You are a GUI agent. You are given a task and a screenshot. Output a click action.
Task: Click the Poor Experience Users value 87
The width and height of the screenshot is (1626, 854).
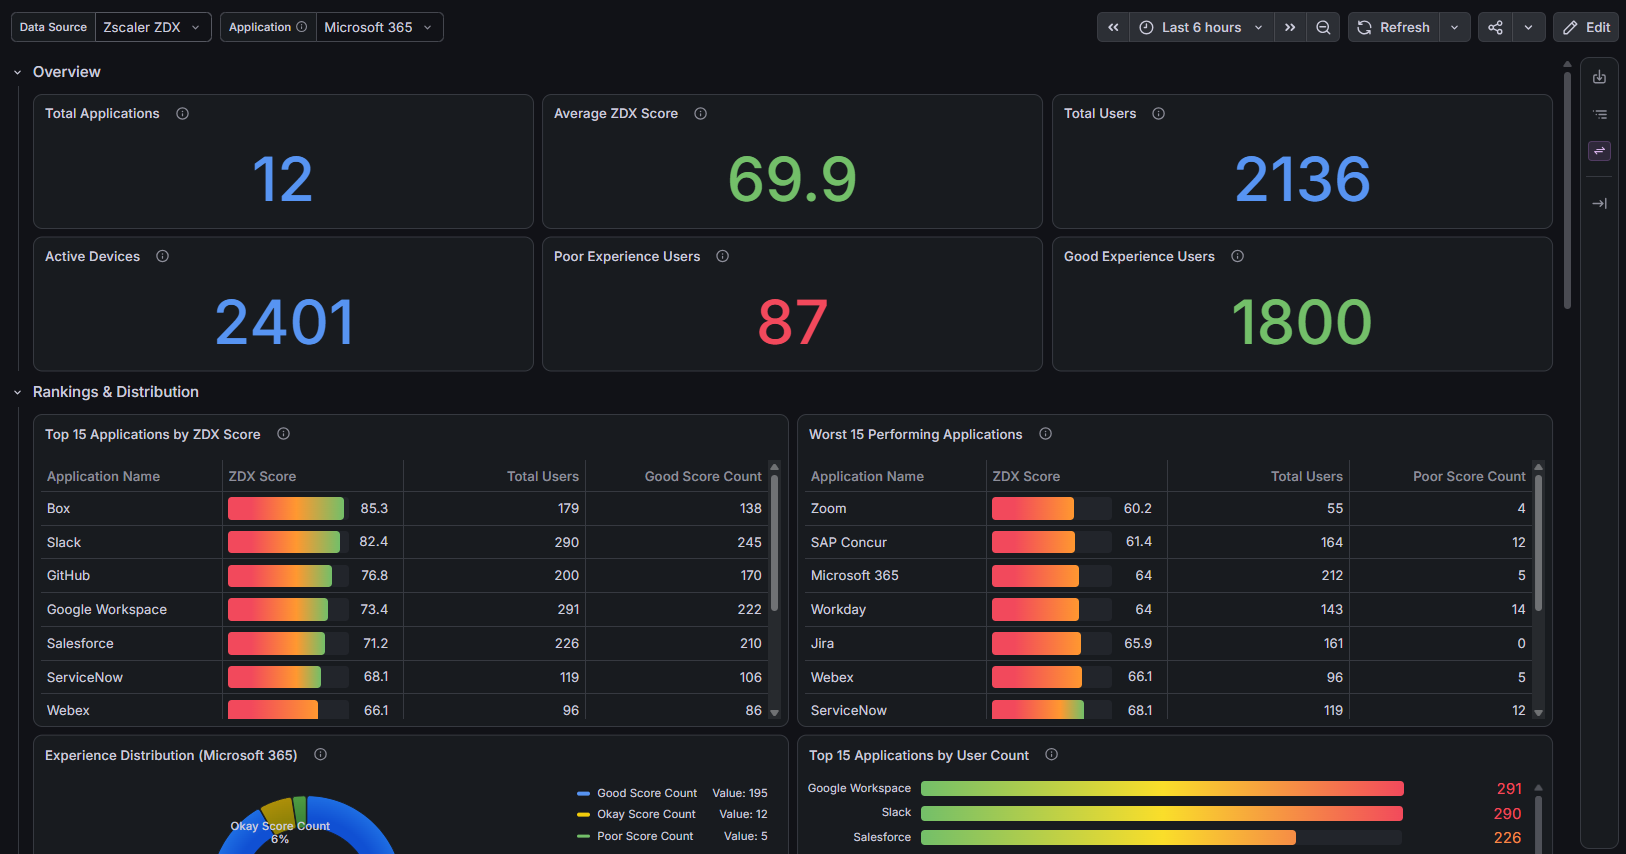point(792,323)
